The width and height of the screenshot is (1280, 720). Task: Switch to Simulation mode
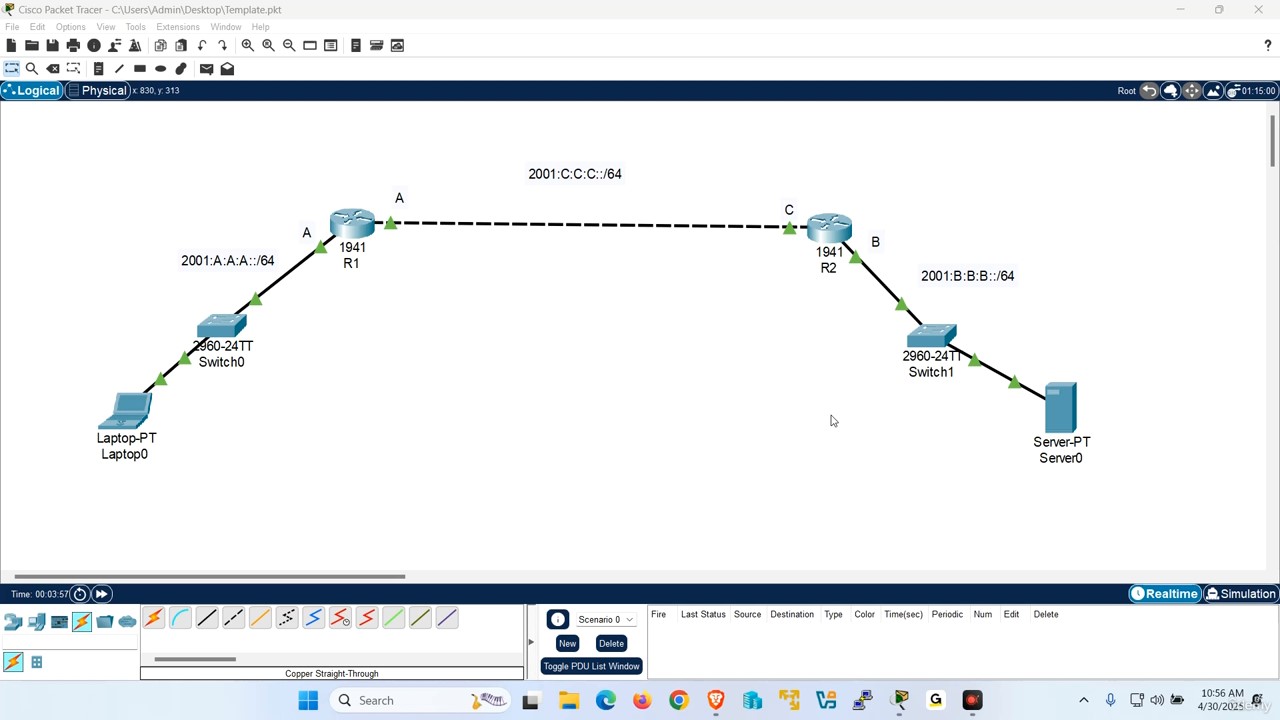pos(1241,594)
